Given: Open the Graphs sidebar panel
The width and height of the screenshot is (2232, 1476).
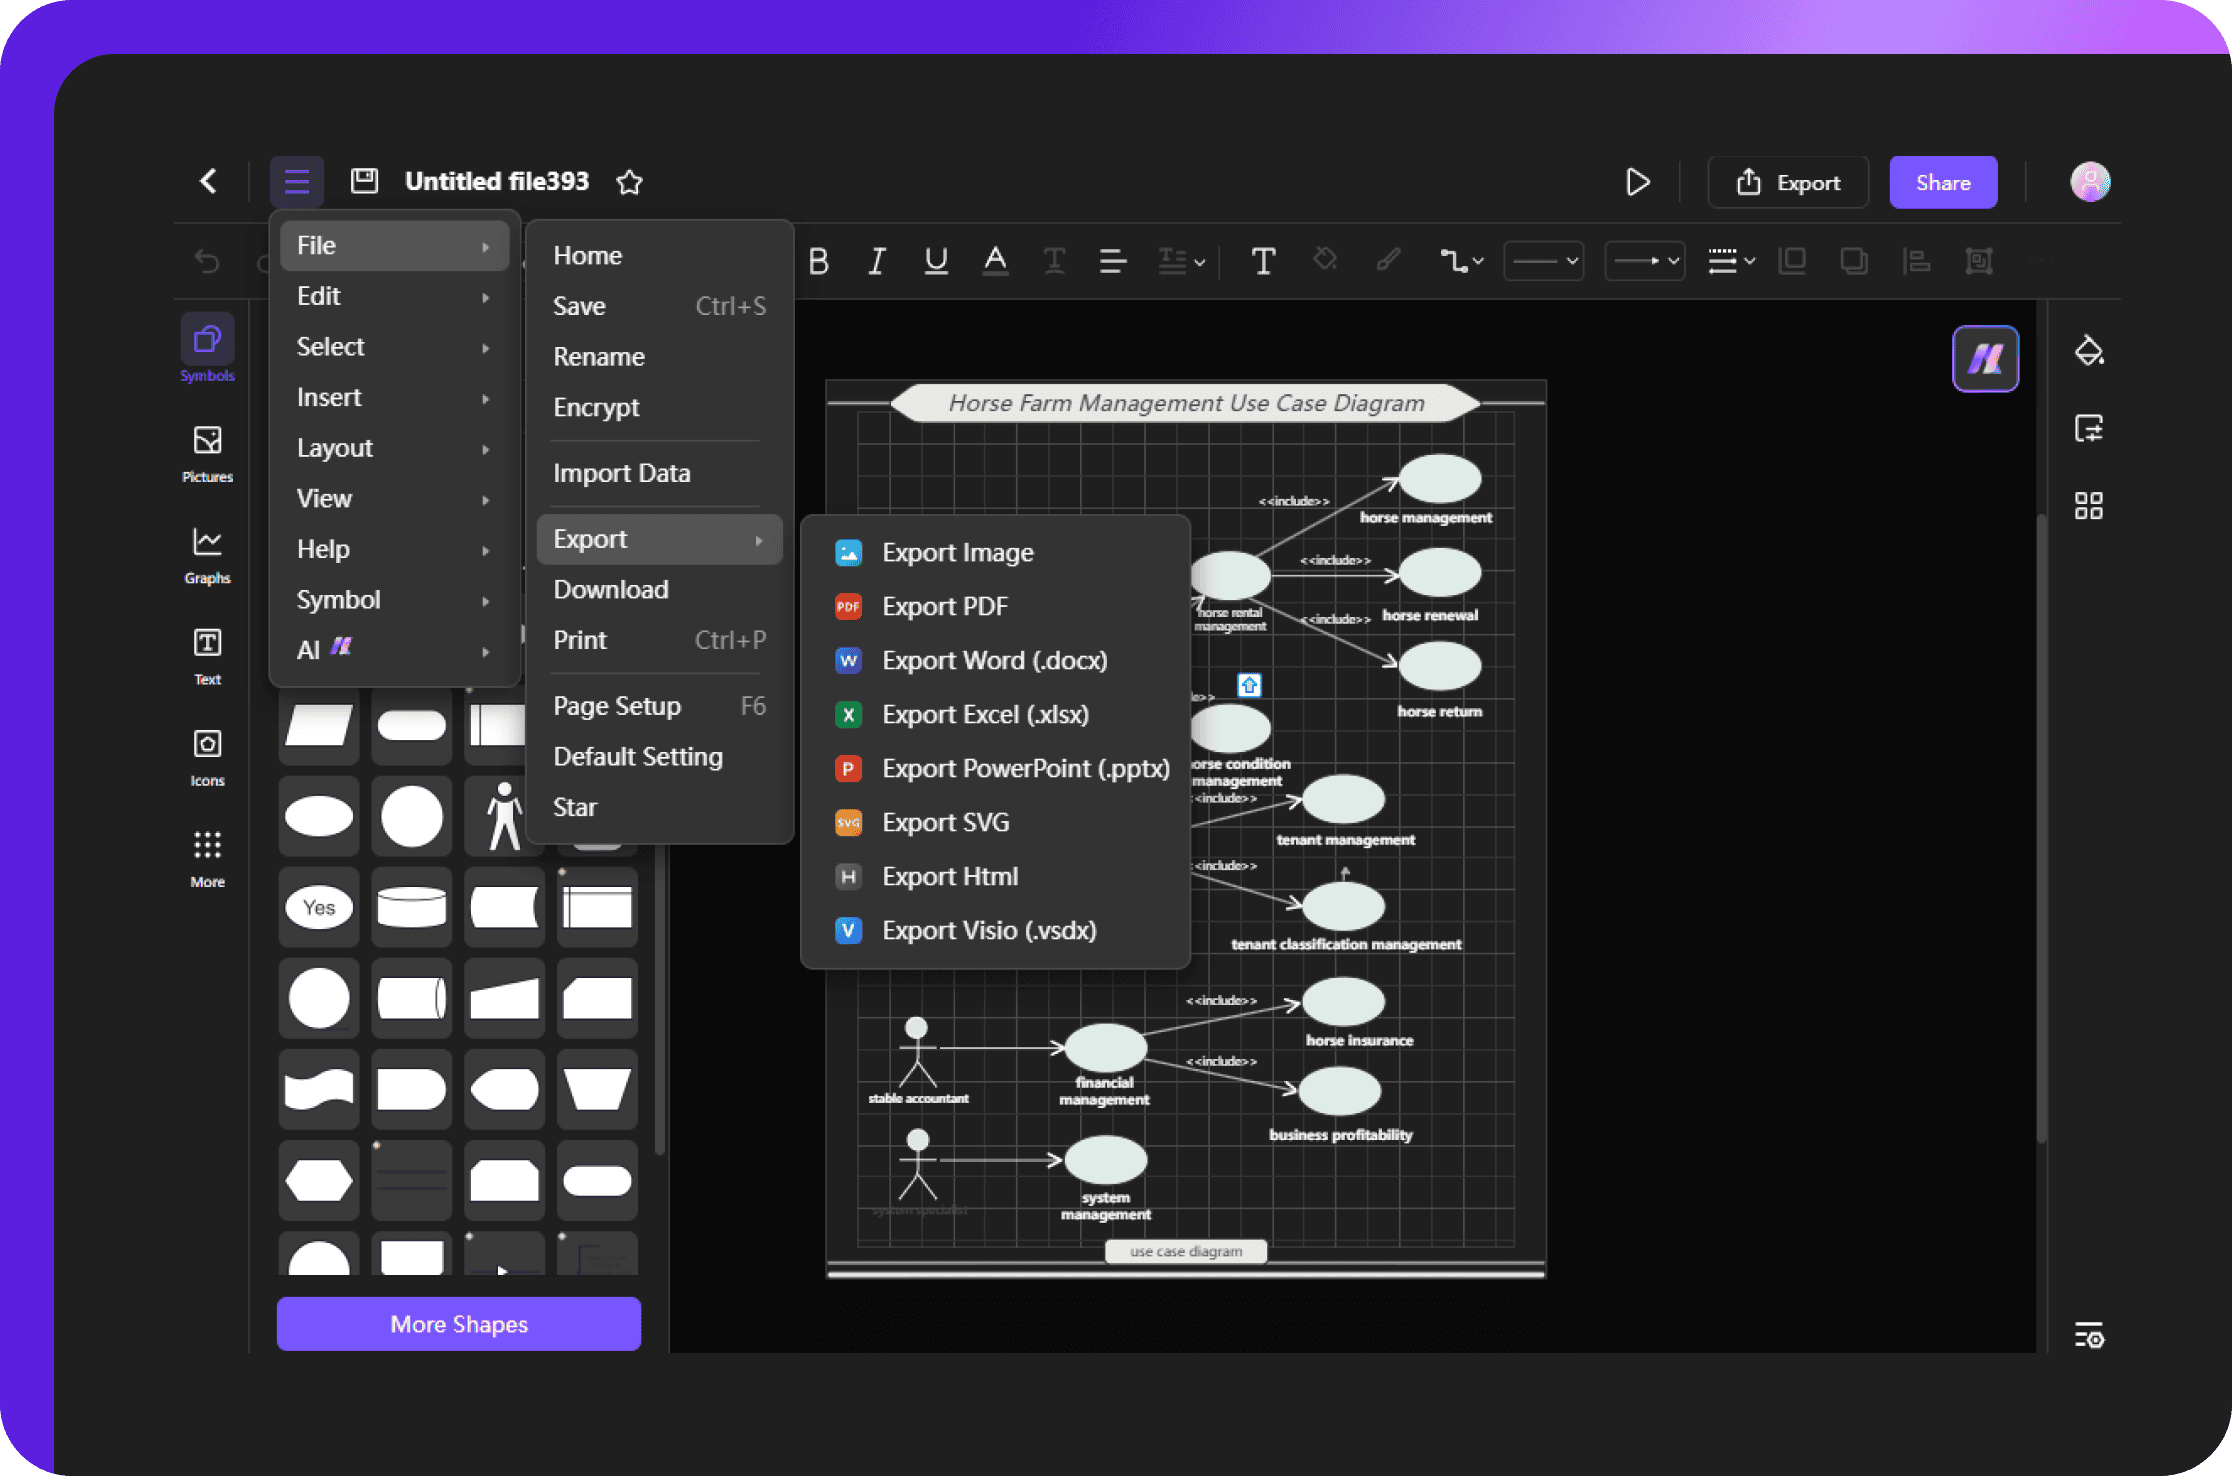Looking at the screenshot, I should (208, 555).
